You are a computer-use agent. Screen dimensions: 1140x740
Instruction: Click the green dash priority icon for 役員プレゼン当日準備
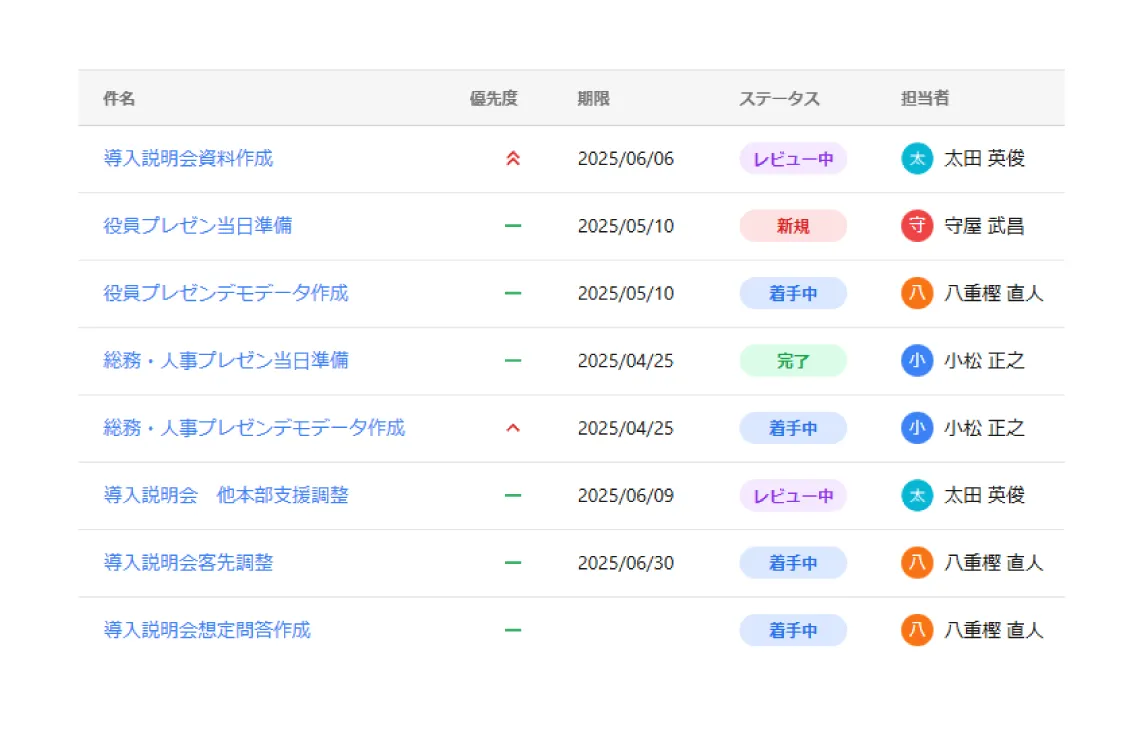click(x=513, y=226)
